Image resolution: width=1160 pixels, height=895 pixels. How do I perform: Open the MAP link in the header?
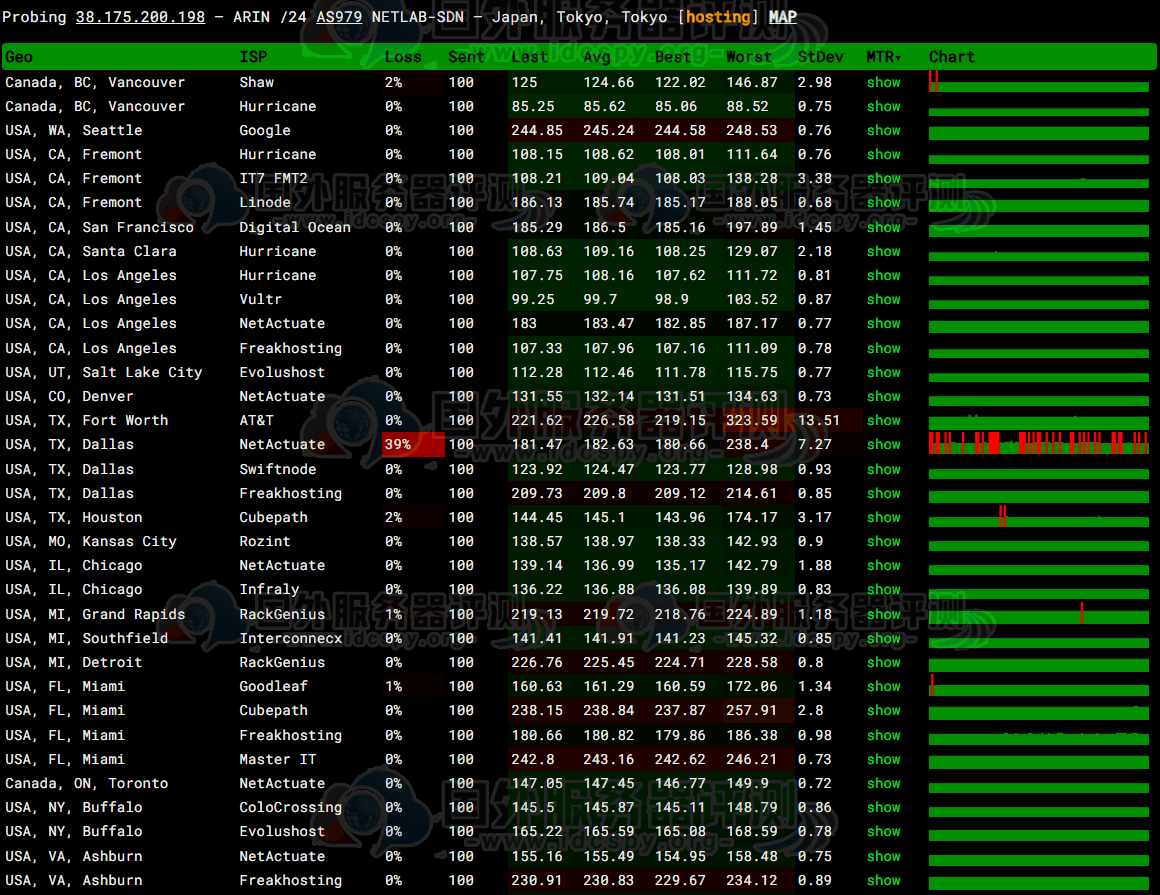783,17
